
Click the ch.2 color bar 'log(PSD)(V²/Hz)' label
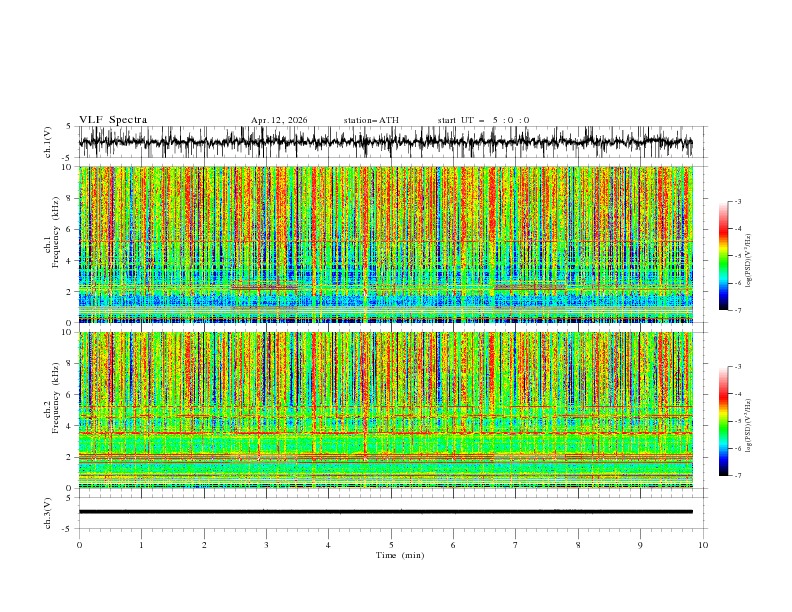(748, 426)
